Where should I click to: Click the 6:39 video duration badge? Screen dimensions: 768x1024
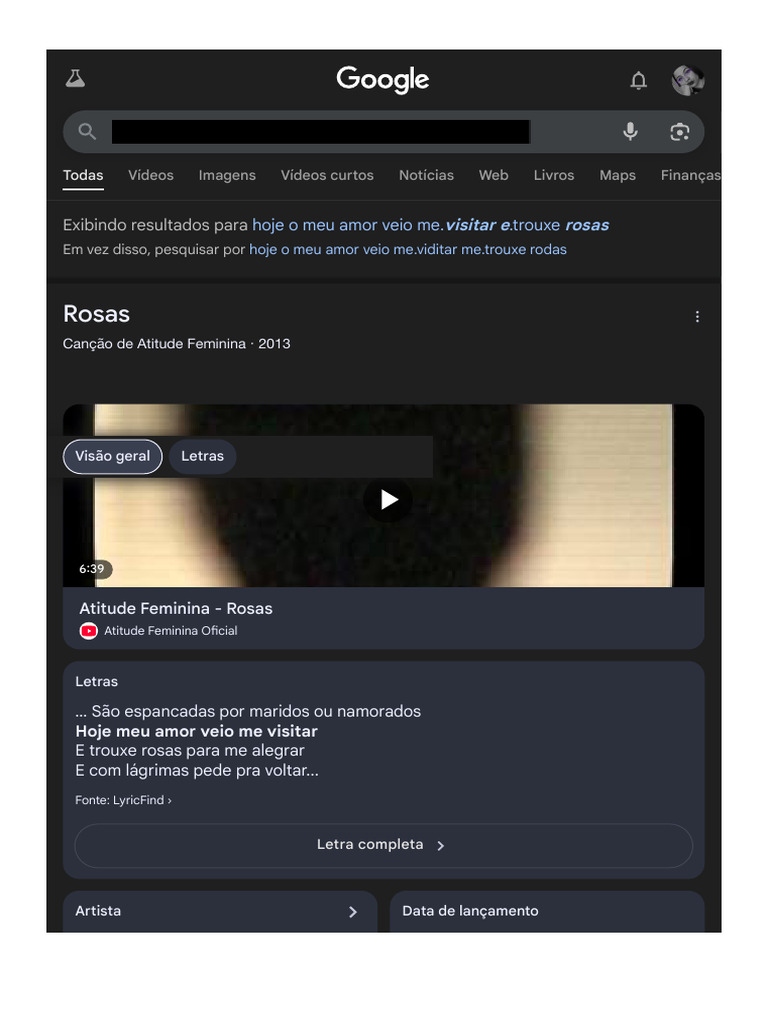point(92,569)
